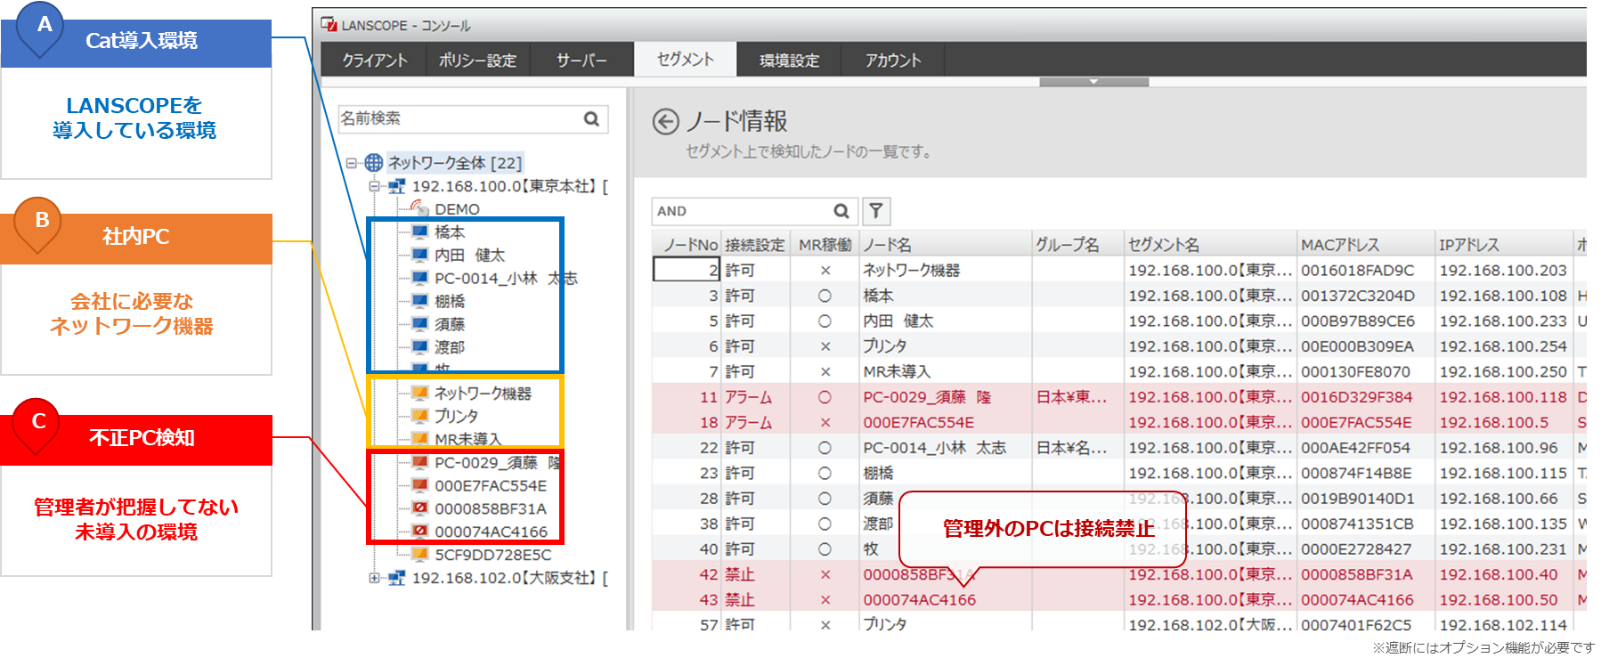
Task: Collapse the 192.168.100.0【東京本社】 segment
Action: tap(374, 186)
